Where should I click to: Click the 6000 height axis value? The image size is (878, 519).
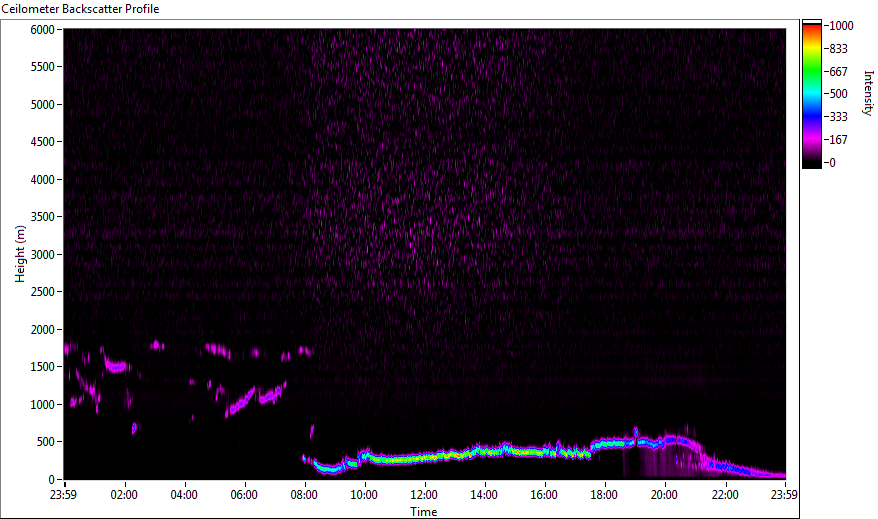point(43,30)
